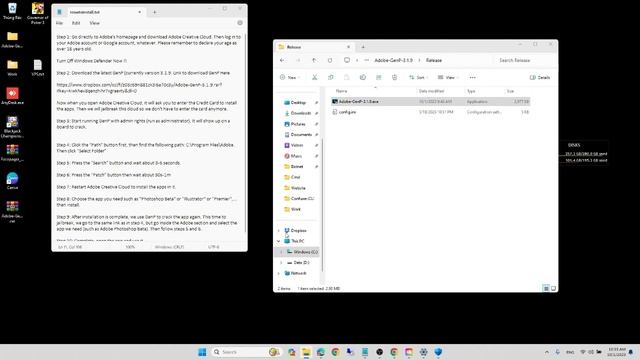Click the Copy icon in Explorer toolbar
The height and width of the screenshot is (360, 640).
tap(331, 77)
